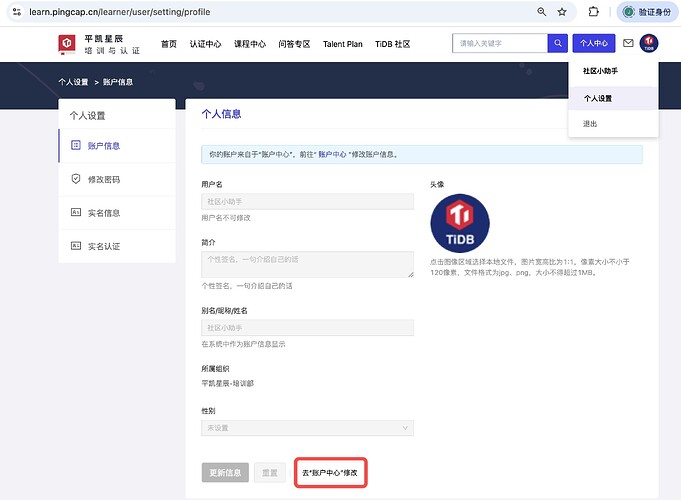Open 问答专区 in navigation
Image resolution: width=681 pixels, height=500 pixels.
pyautogui.click(x=294, y=44)
